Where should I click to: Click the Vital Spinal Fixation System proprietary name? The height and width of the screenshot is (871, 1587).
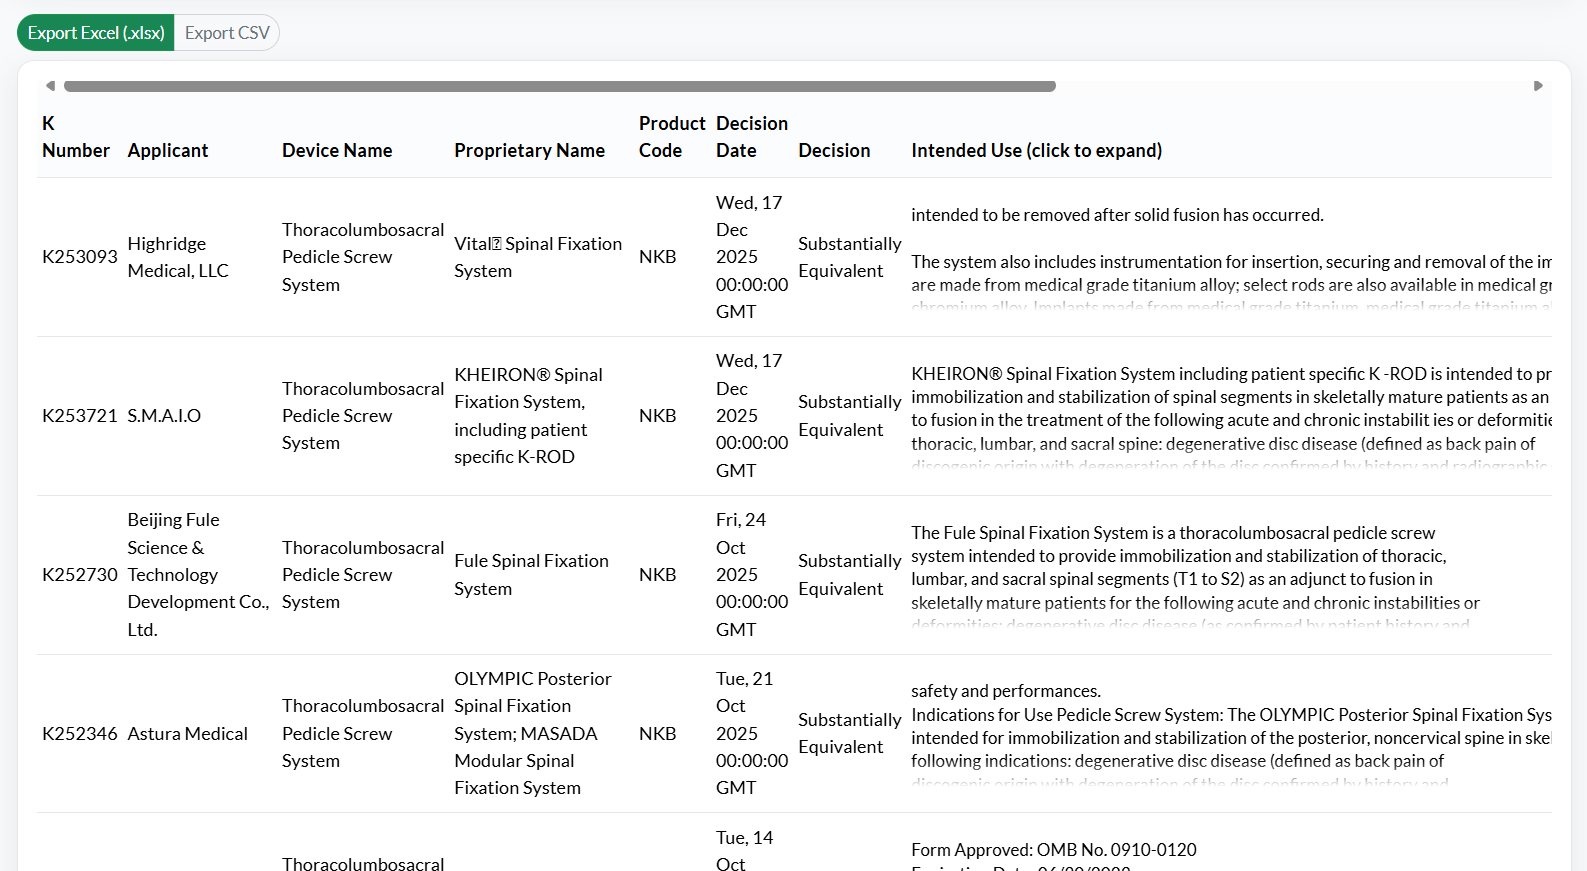click(x=538, y=257)
